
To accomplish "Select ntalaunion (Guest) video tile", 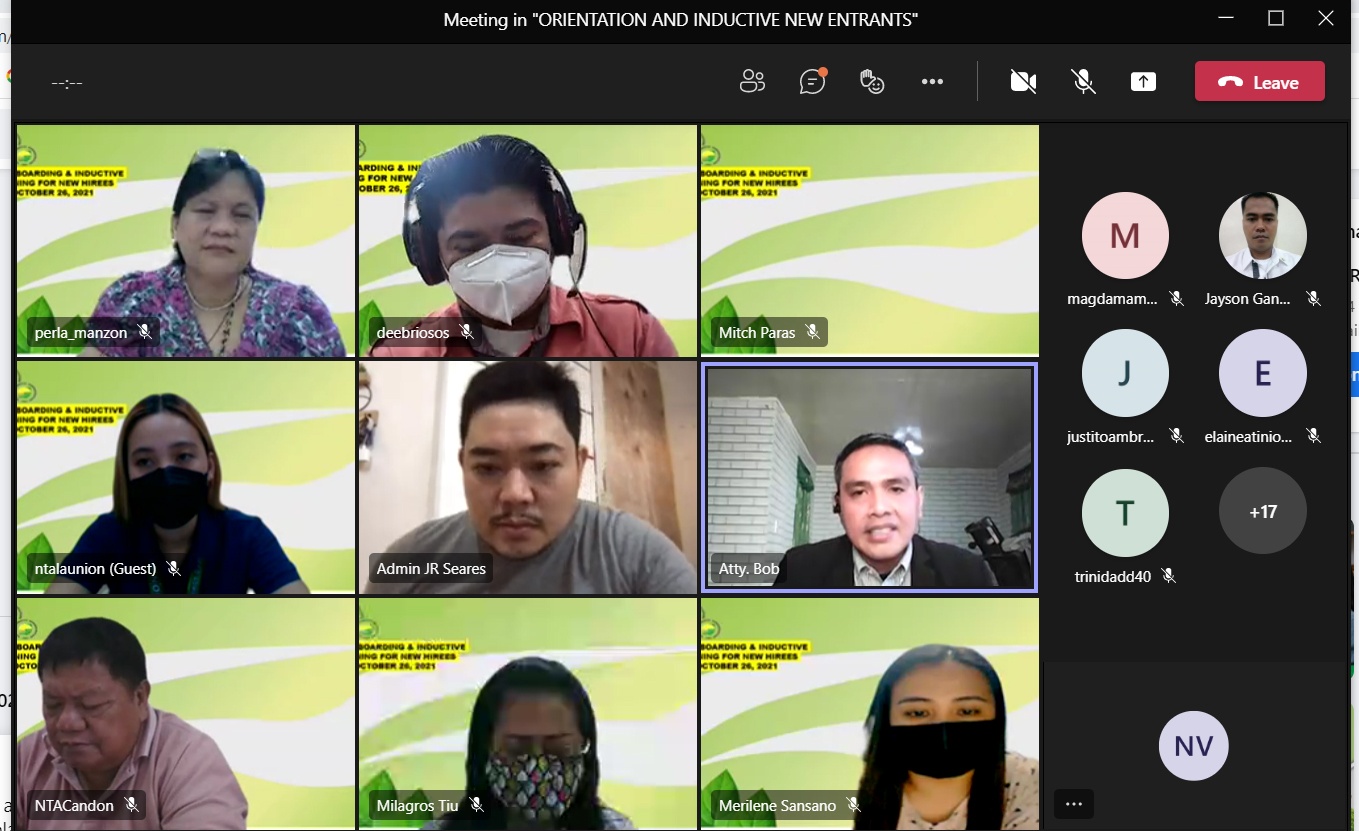I will [x=186, y=477].
